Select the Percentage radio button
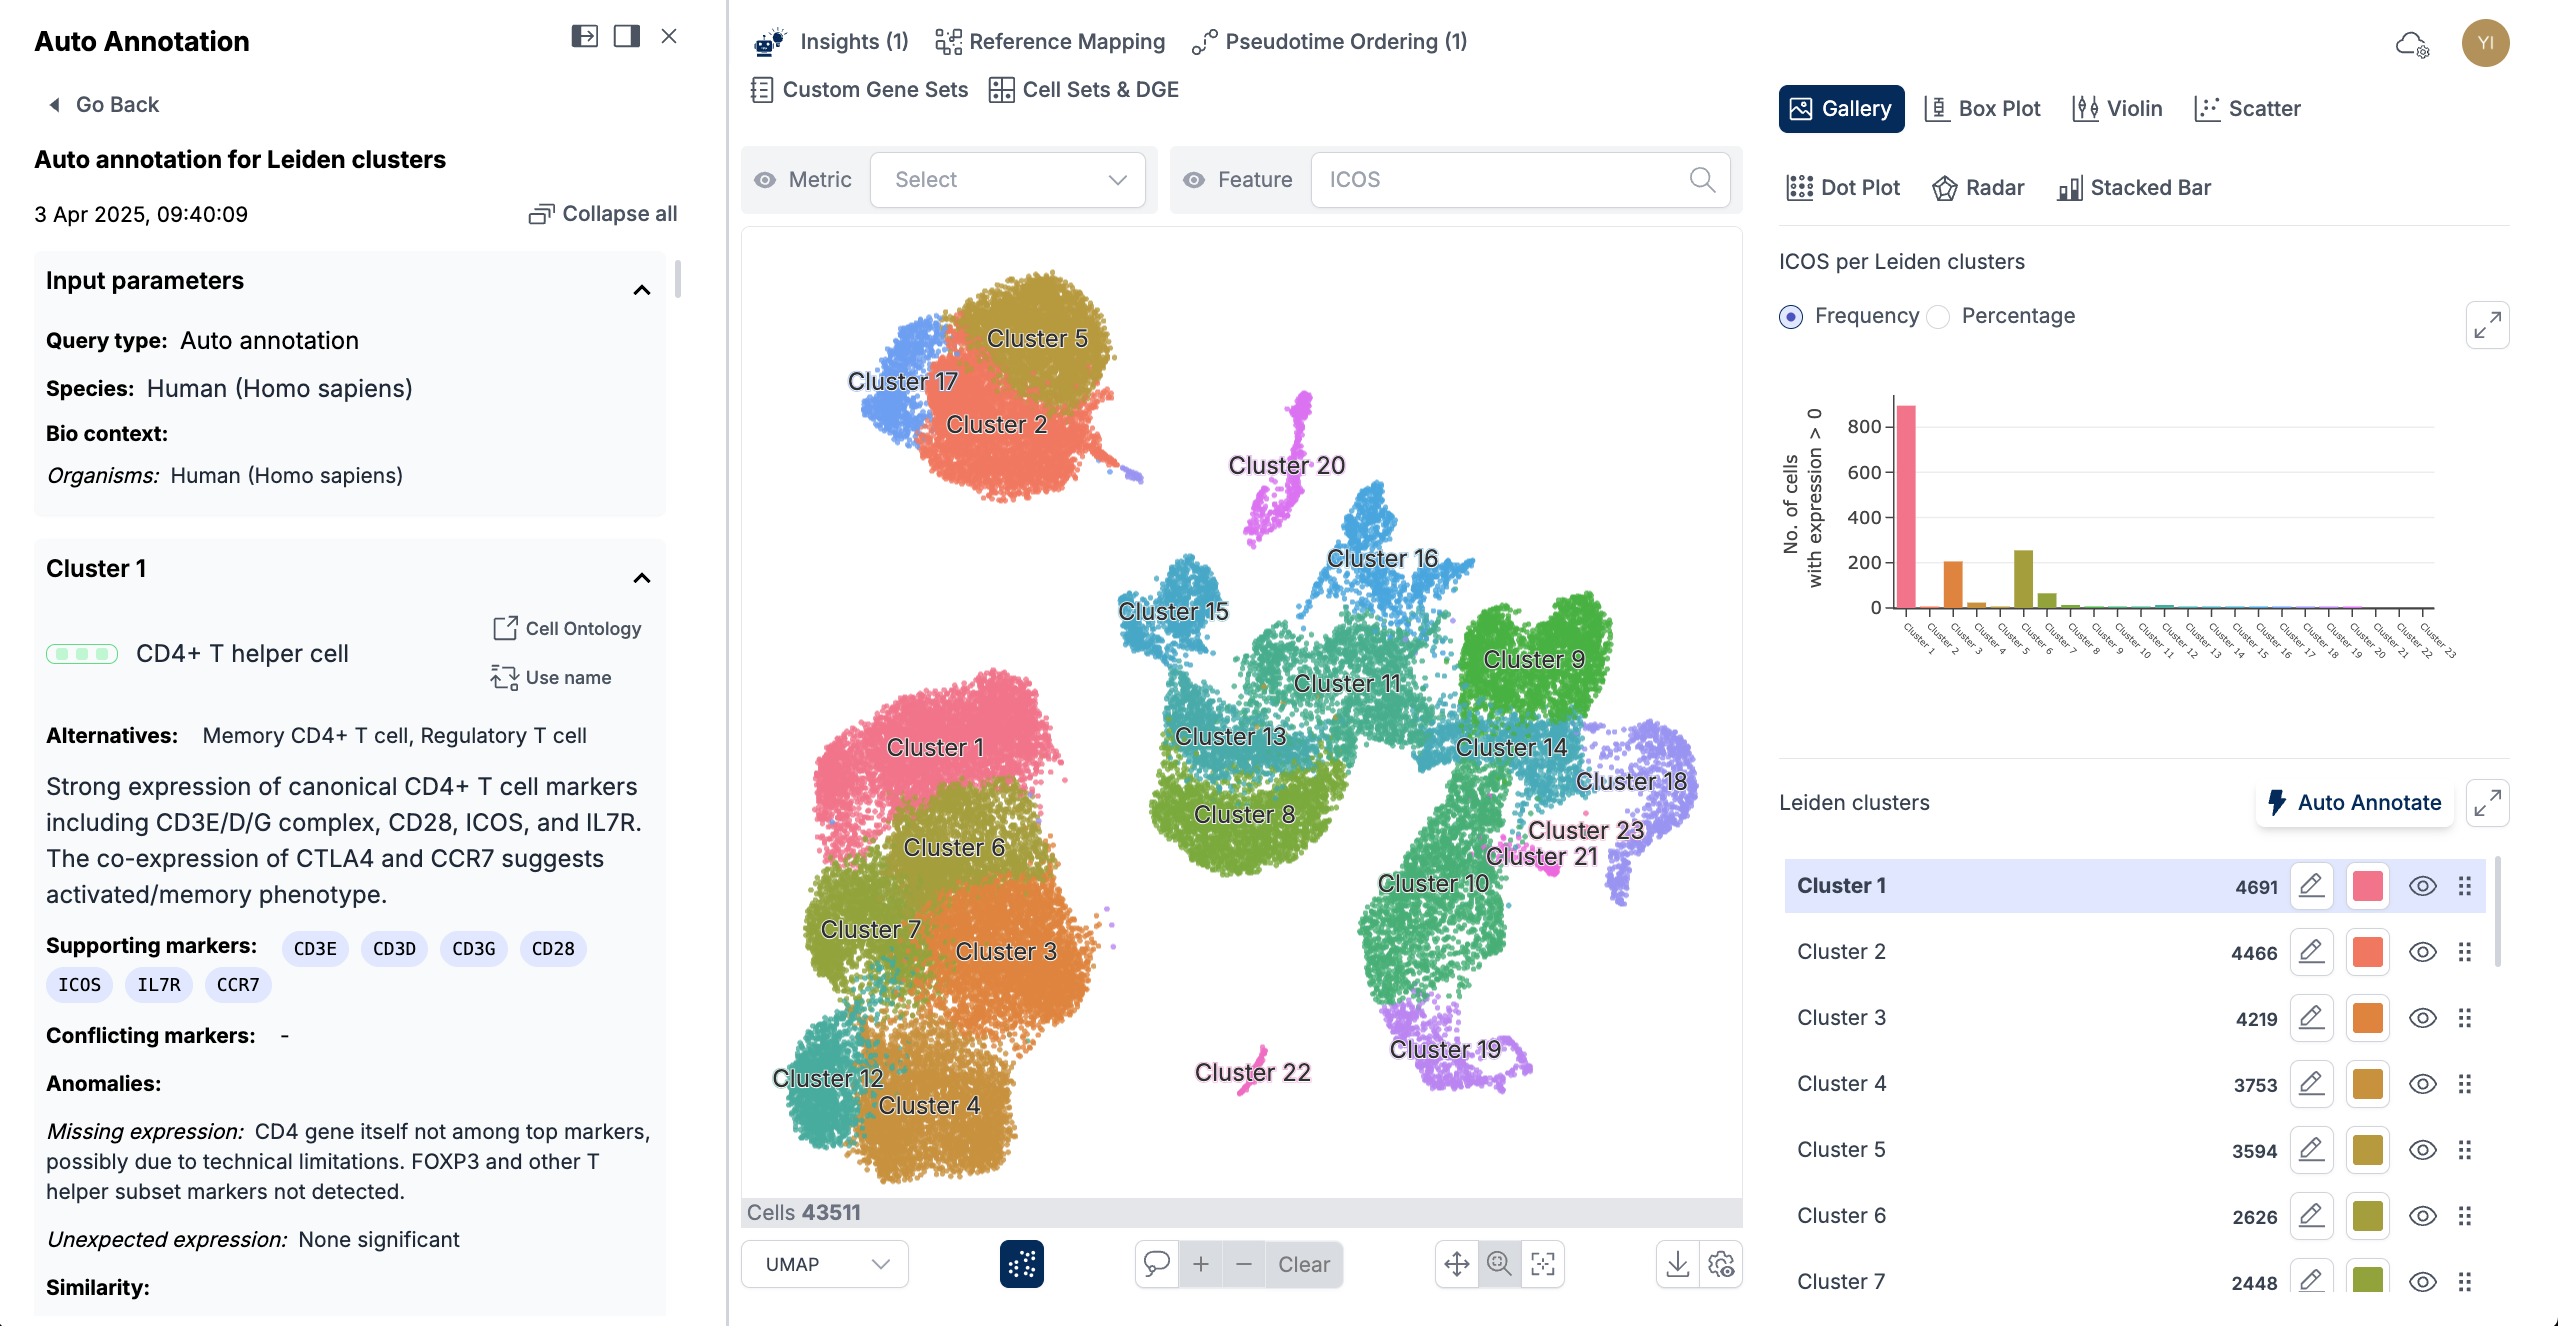Image resolution: width=2558 pixels, height=1326 pixels. click(1938, 316)
